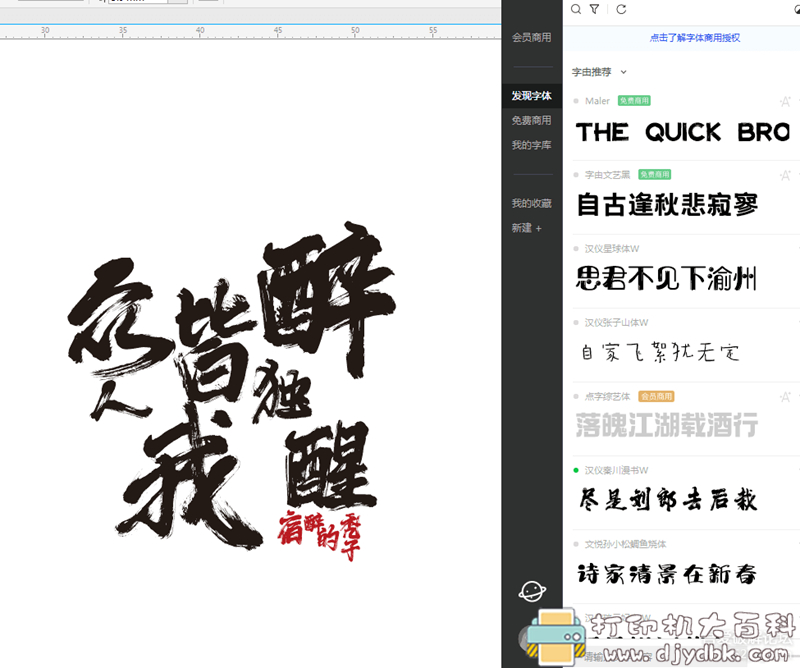Viewport: 800px width, 668px height.
Task: Deactivate the green dot of 汉仪秦川漫书W
Action: (576, 470)
